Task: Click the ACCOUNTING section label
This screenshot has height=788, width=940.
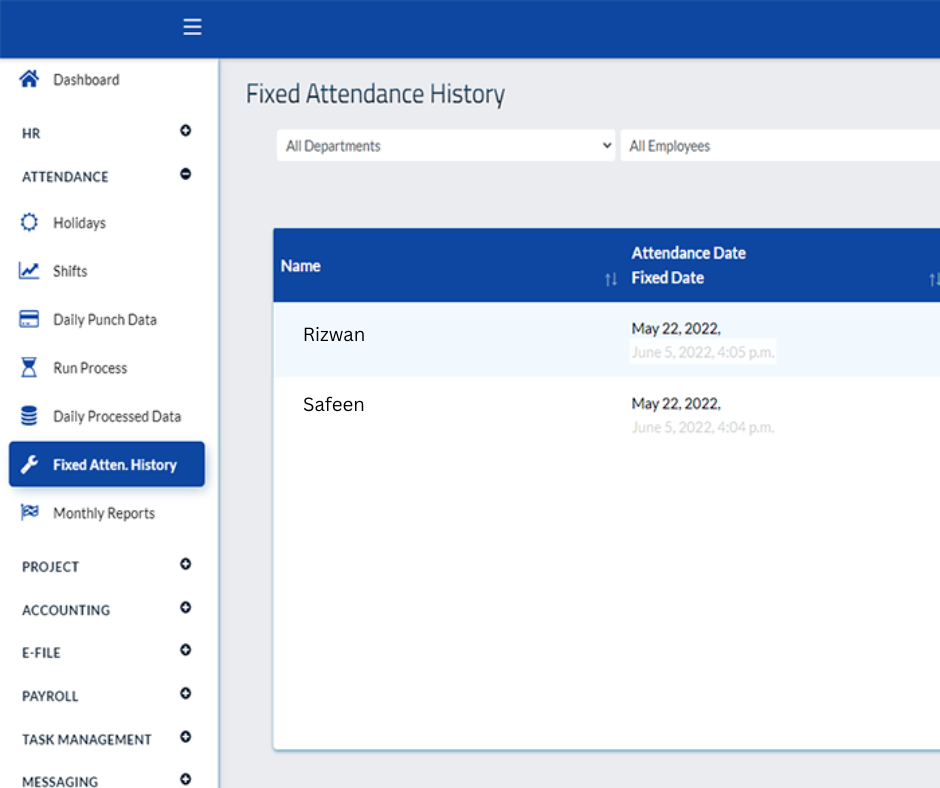Action: 66,610
